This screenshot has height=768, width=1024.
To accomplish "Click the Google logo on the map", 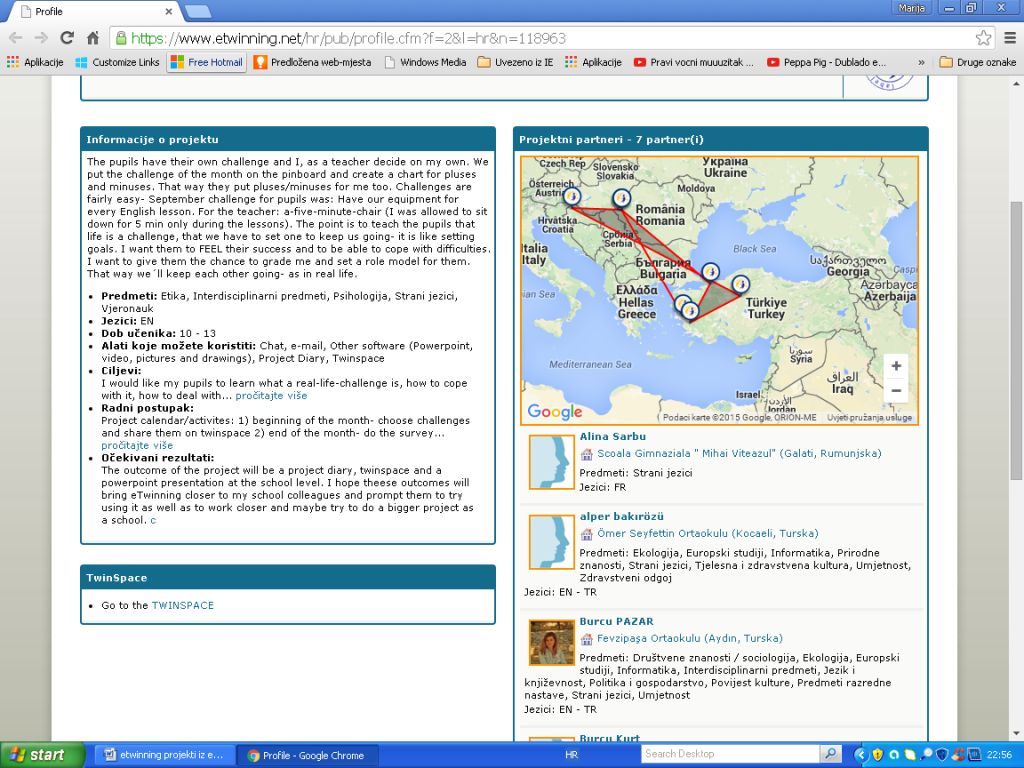I will pyautogui.click(x=554, y=411).
